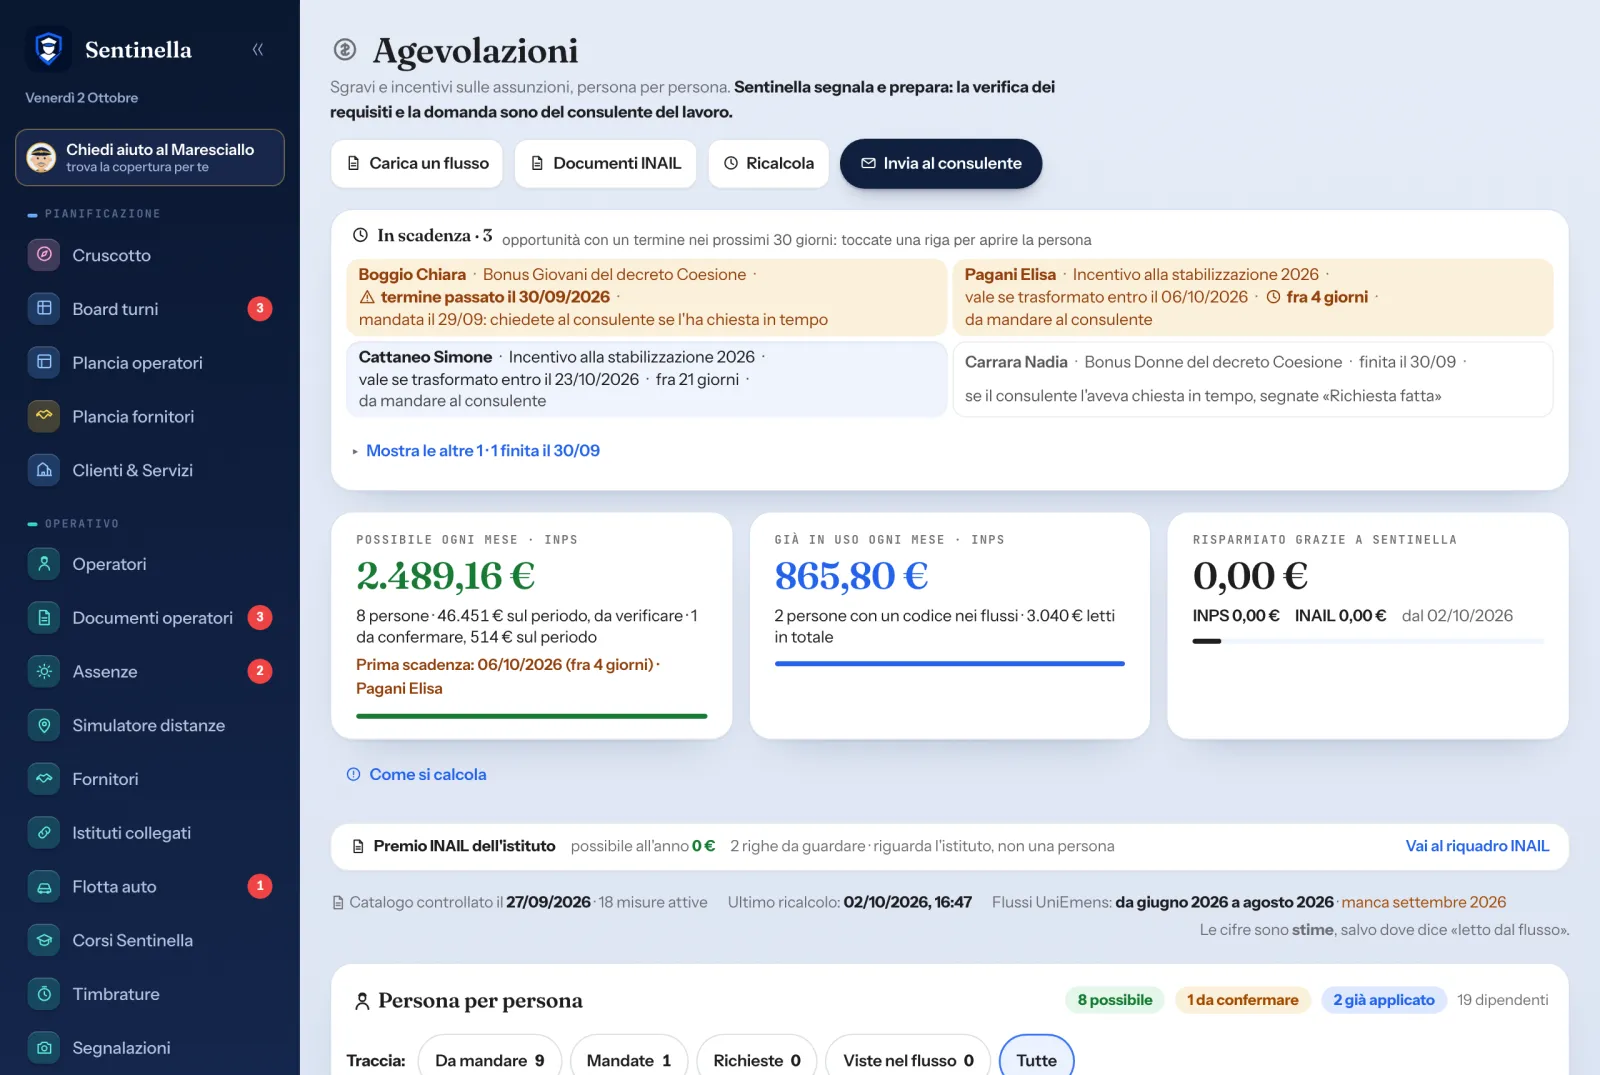Viewport: 1600px width, 1075px height.
Task: Click the Operatori person icon
Action: point(44,564)
